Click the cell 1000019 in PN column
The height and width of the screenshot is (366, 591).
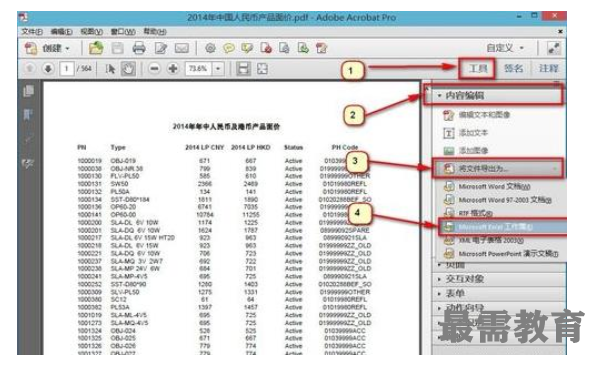(x=89, y=161)
